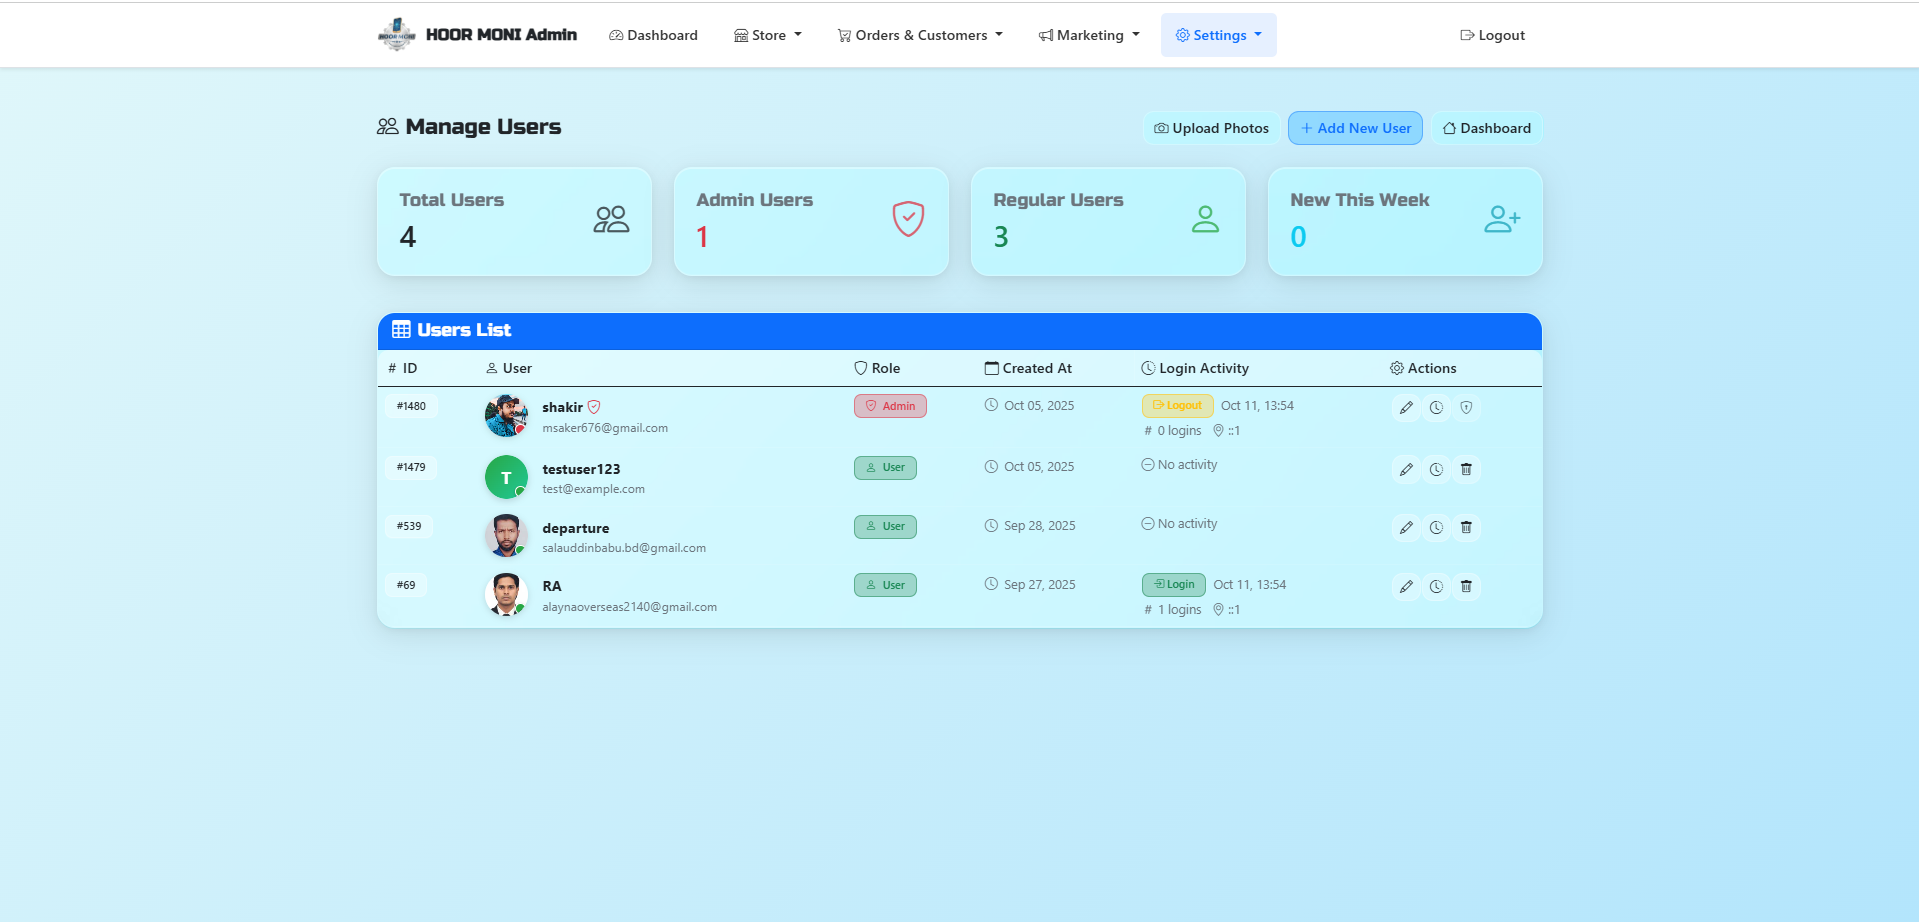Click Logout in the top navigation
The image size is (1919, 922).
tap(1492, 35)
